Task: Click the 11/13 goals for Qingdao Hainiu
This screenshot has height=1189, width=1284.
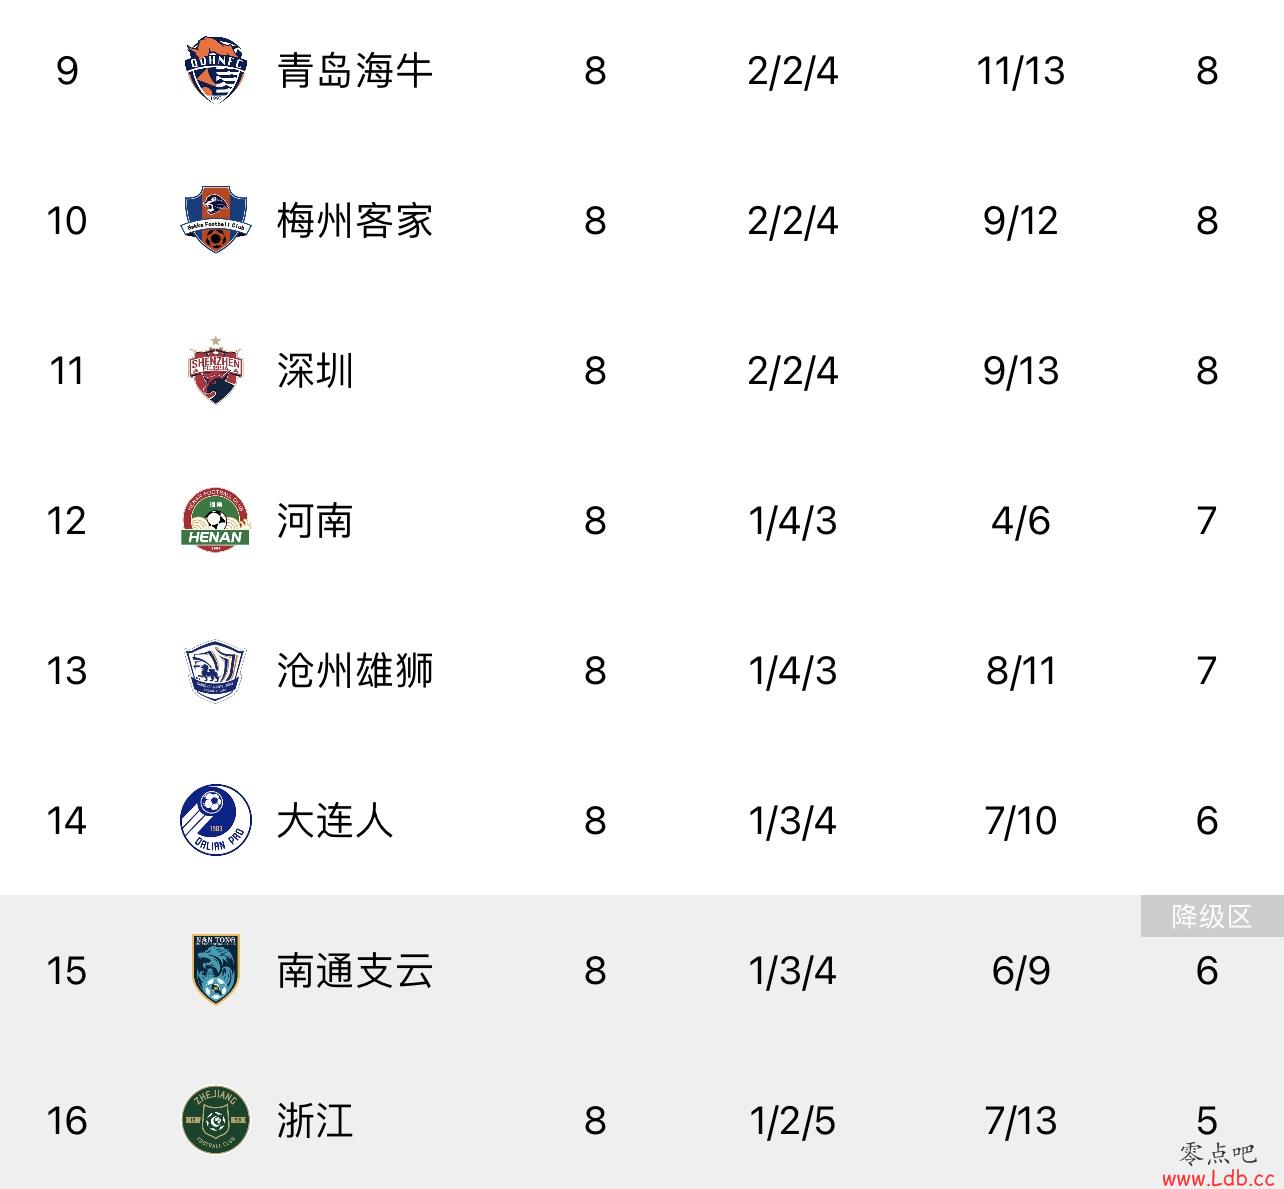Action: 1020,71
